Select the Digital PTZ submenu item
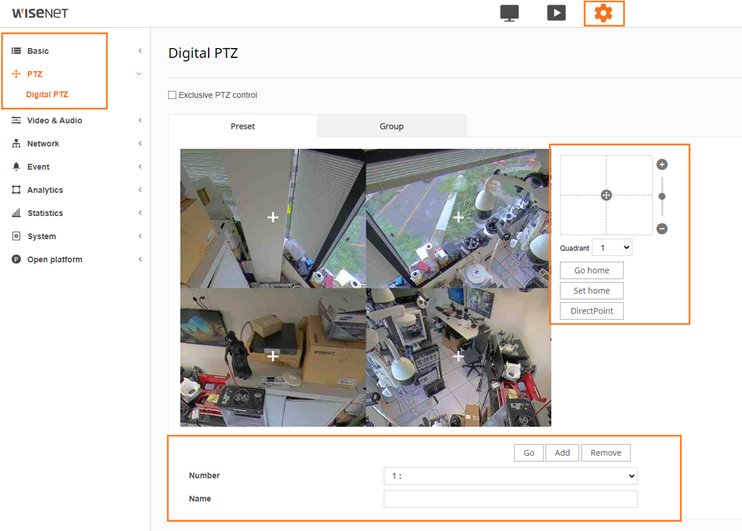Screen dimensions: 742x531 [47, 95]
